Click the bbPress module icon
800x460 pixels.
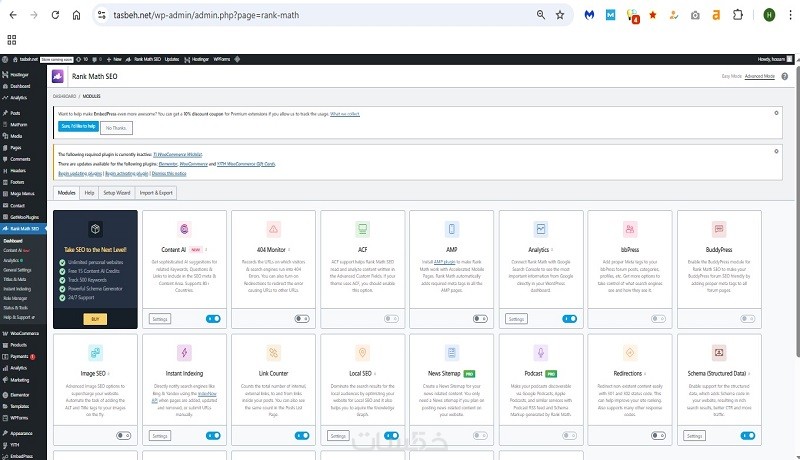[630, 229]
